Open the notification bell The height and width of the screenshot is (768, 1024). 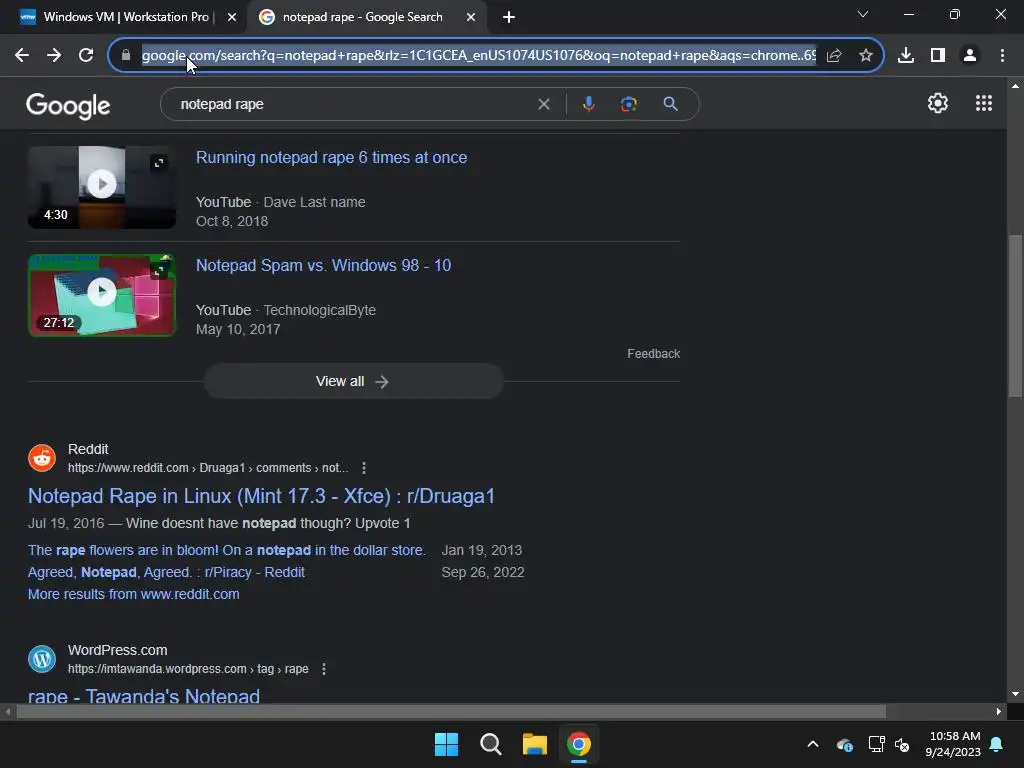(x=997, y=744)
